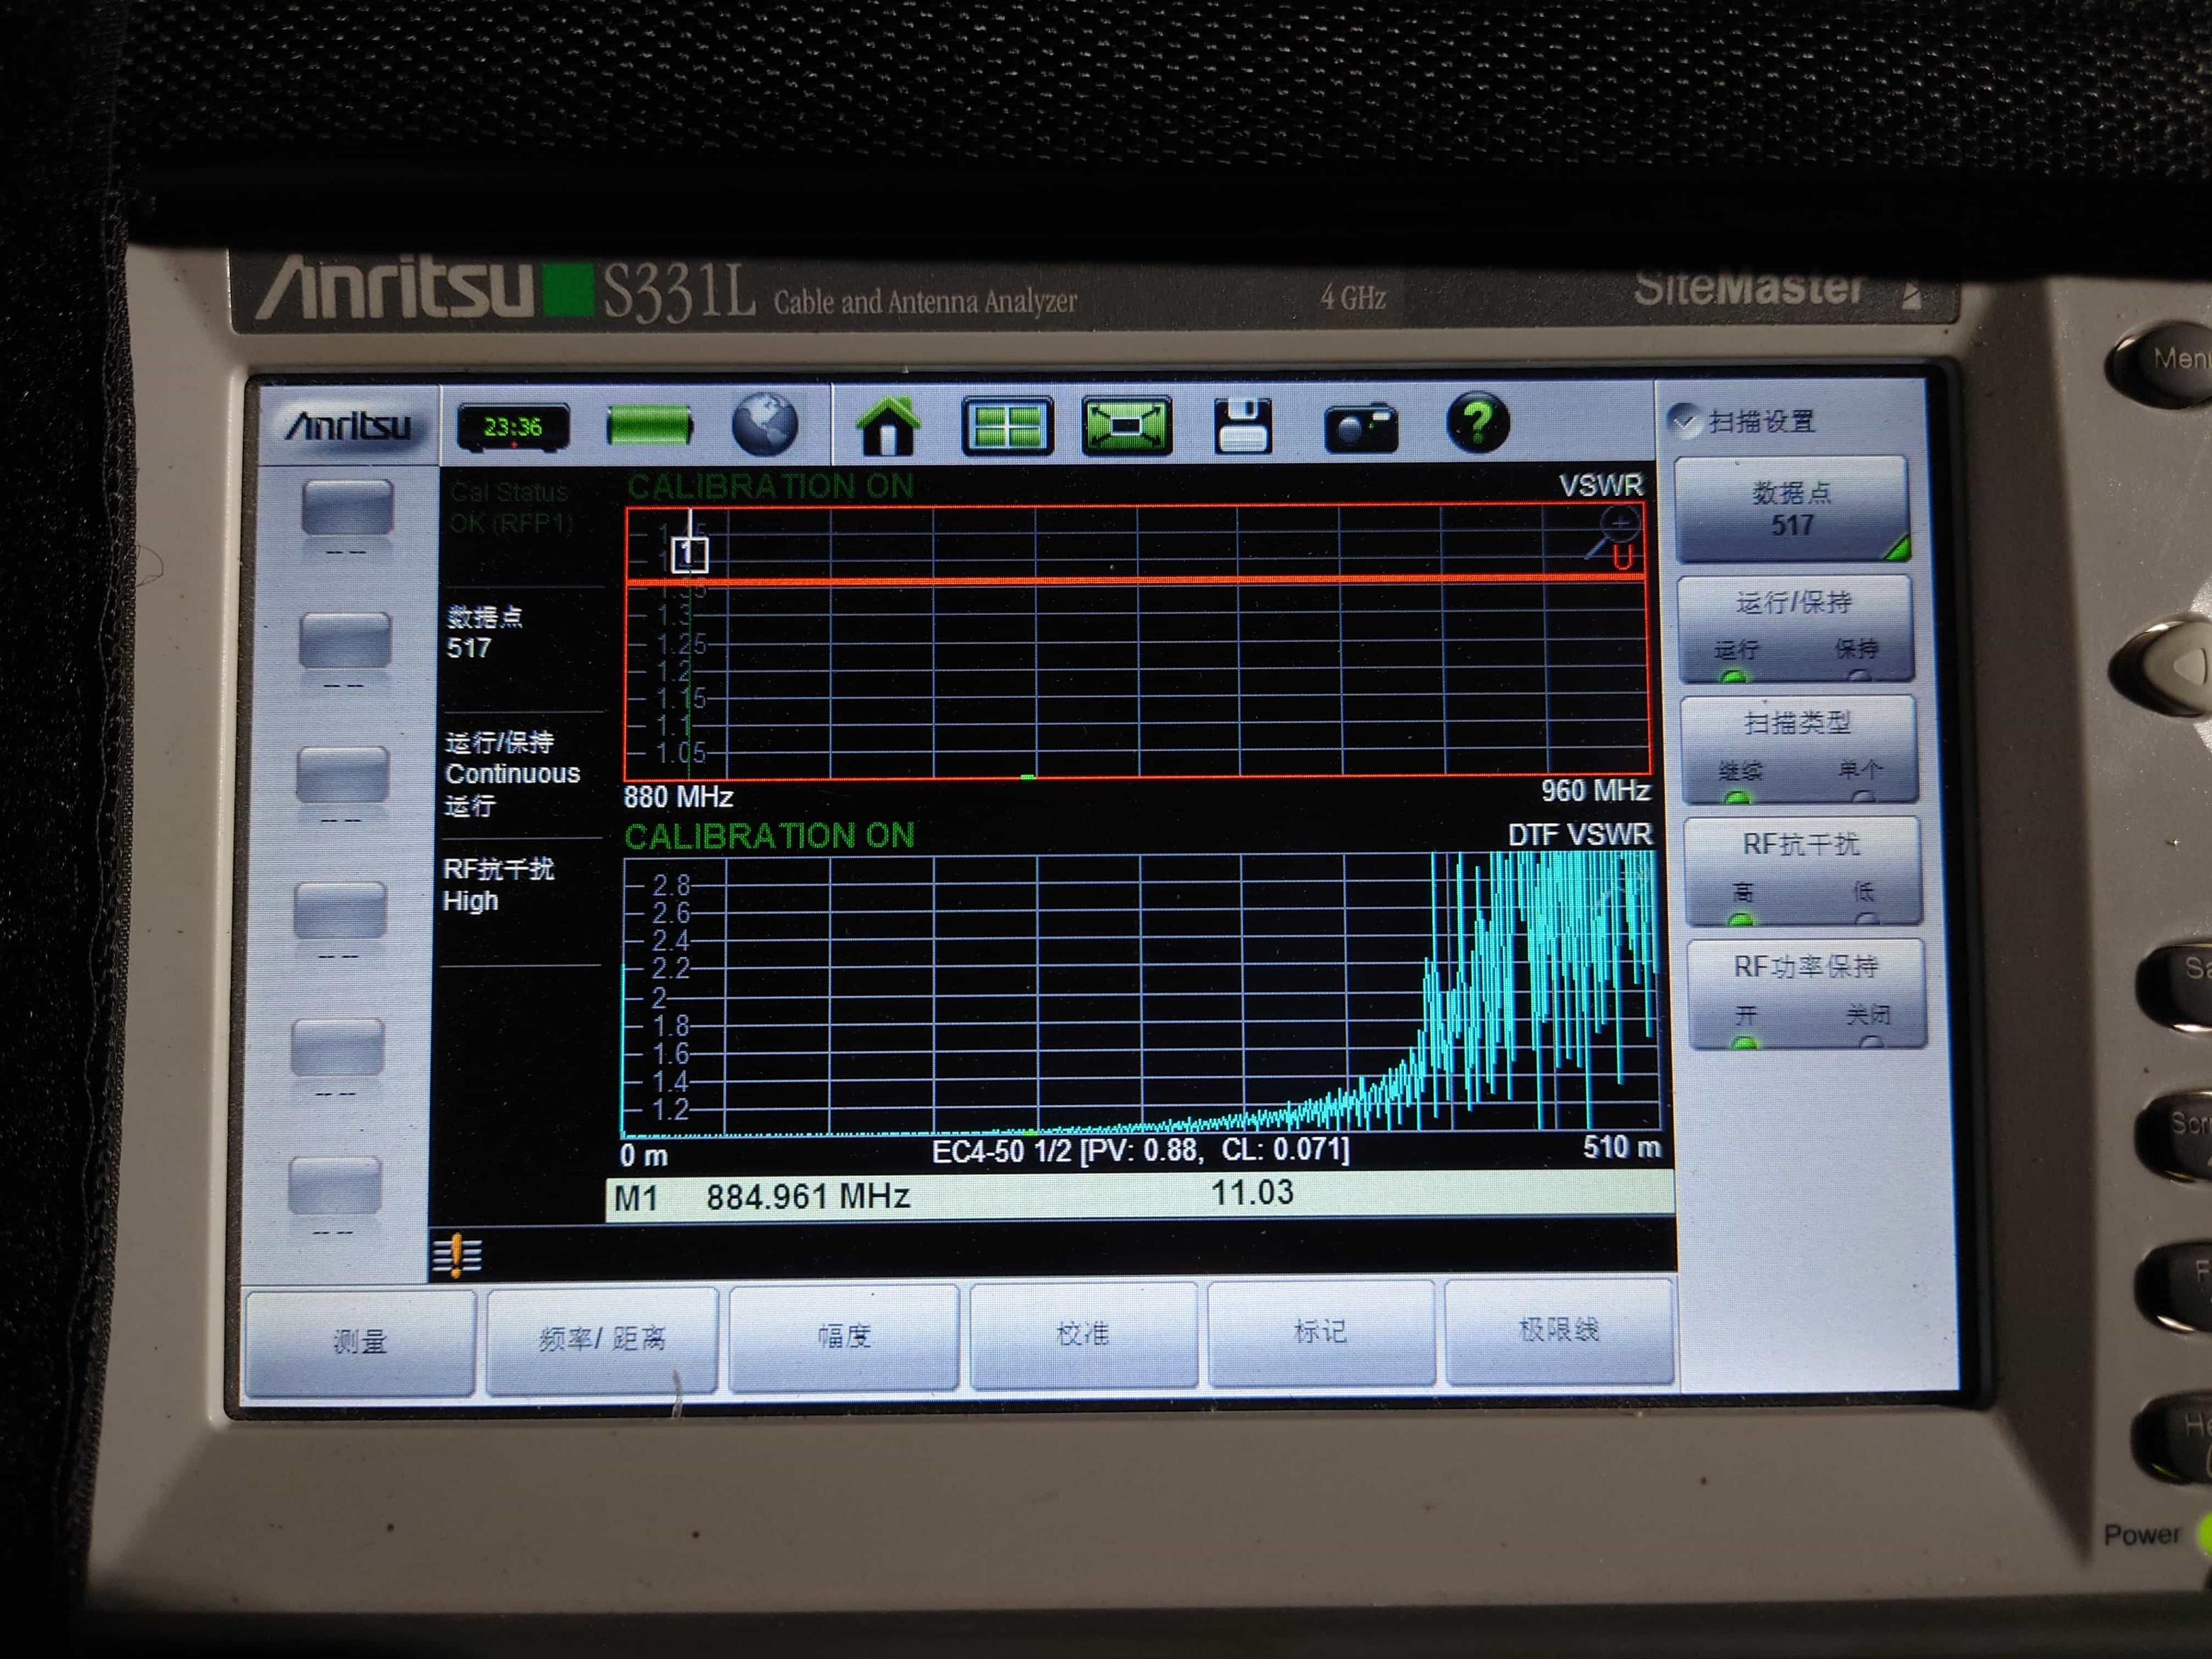This screenshot has width=2212, height=1659.
Task: Toggle 运行/保持 run/hold setting
Action: click(1795, 628)
